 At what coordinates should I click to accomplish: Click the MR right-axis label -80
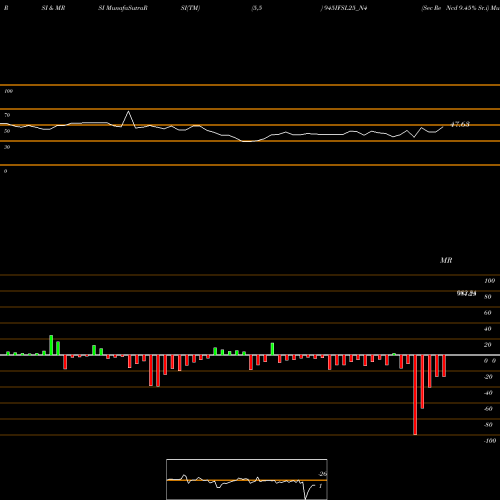tap(488, 425)
